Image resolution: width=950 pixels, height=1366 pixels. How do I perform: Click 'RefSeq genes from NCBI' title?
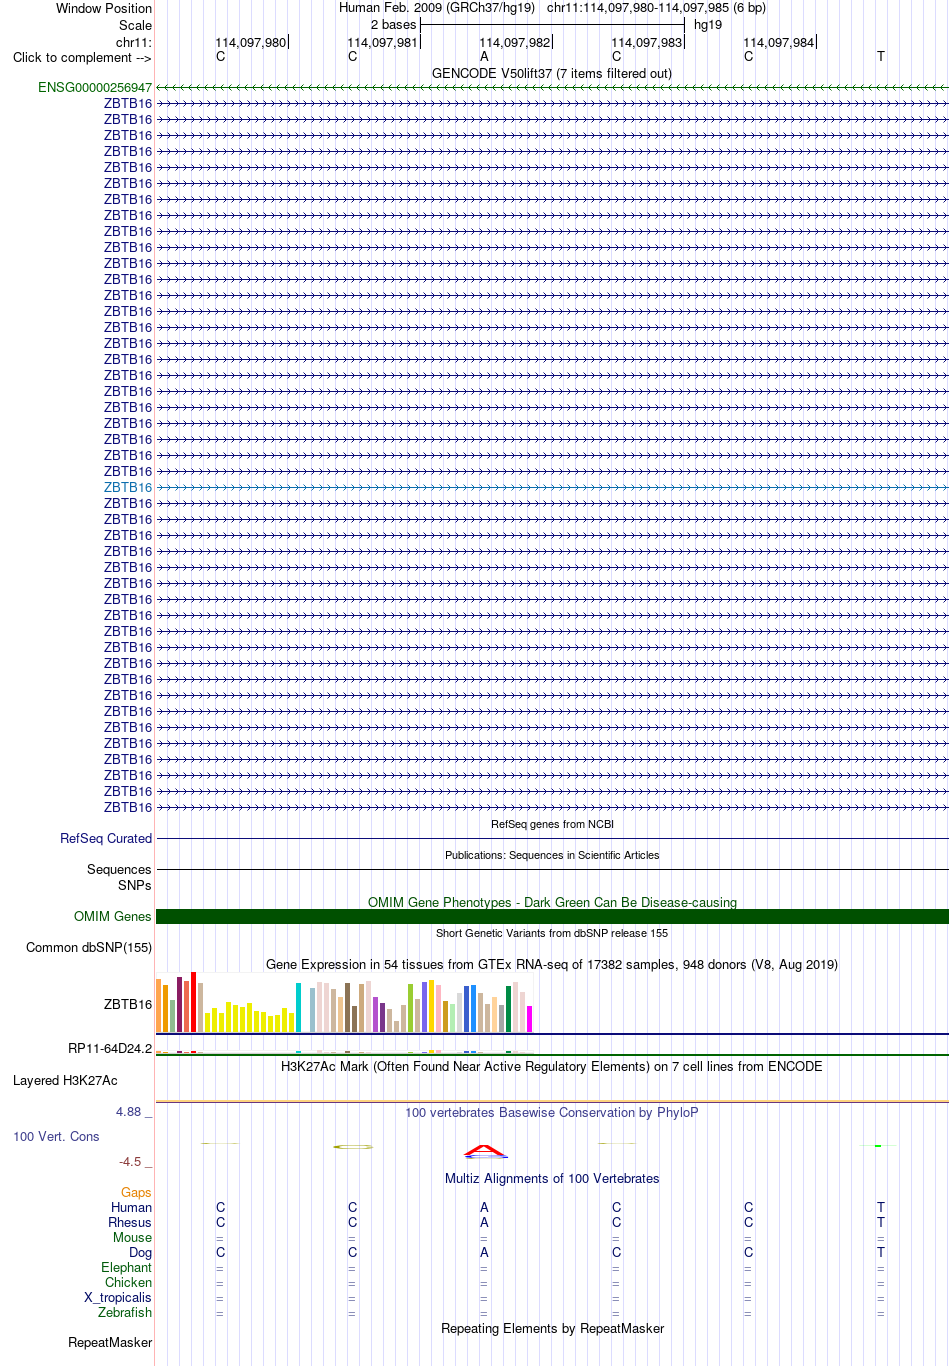[552, 825]
